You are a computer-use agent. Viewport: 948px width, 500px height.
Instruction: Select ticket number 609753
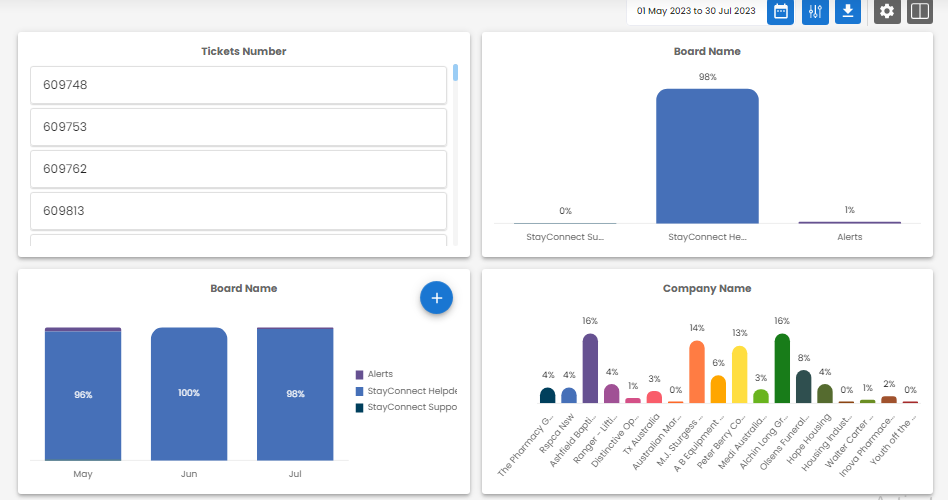[238, 127]
